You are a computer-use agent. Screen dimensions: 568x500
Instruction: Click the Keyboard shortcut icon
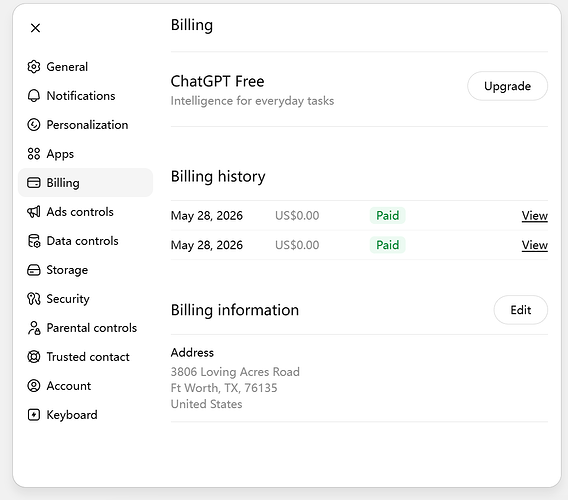coord(34,415)
